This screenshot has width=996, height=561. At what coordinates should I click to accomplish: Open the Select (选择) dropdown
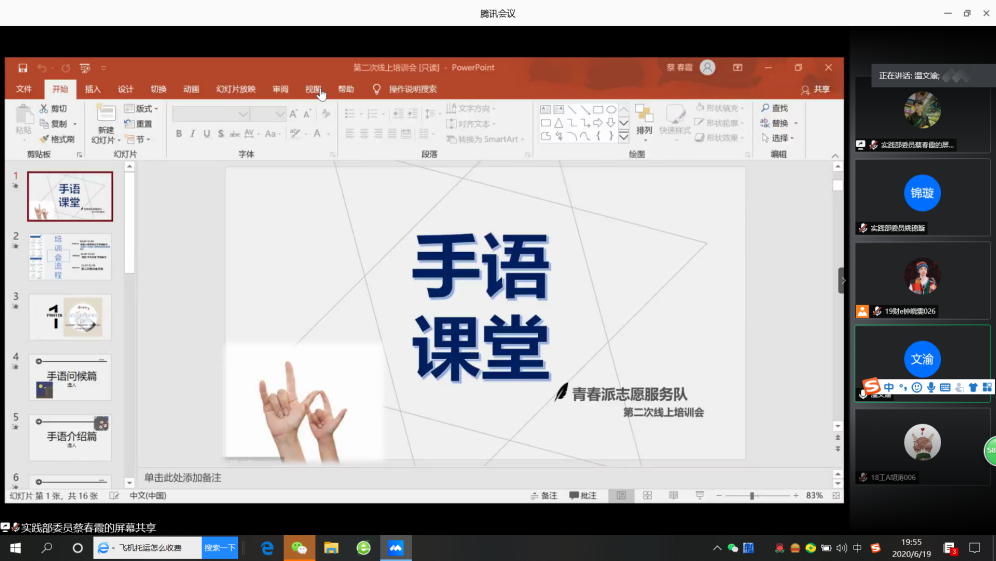point(778,138)
